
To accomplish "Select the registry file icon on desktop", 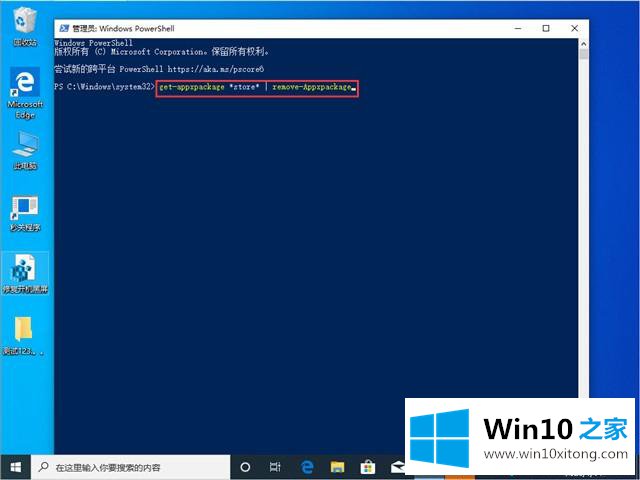I will point(25,273).
